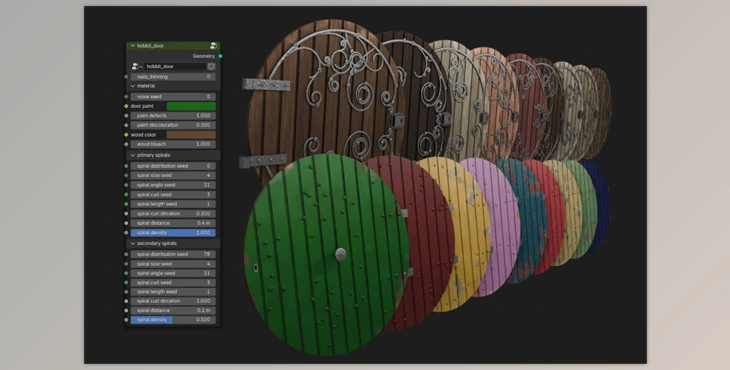Click secondary spiral distance 0.1 m field

pyautogui.click(x=173, y=310)
